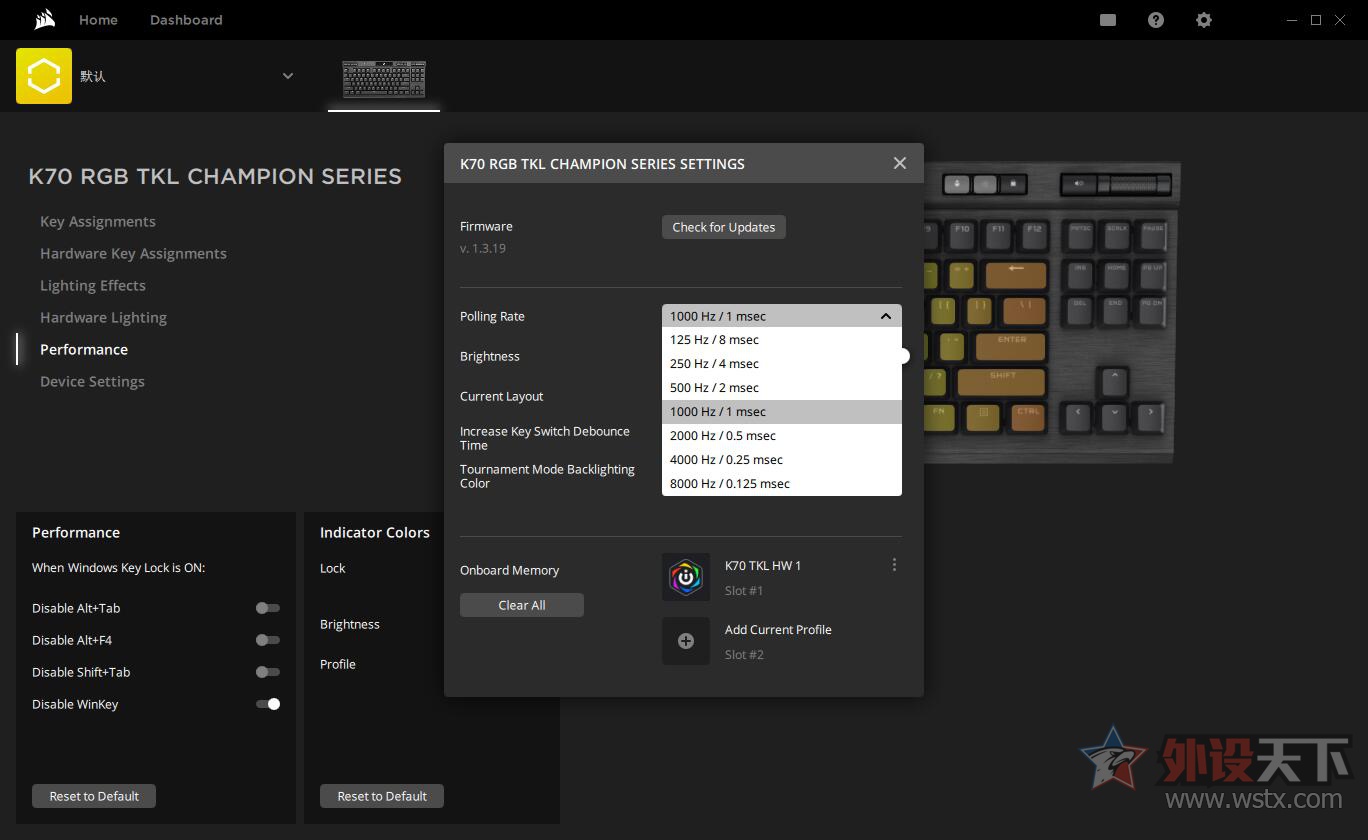1368x840 pixels.
Task: Open the Dashboard tab
Action: tap(186, 20)
